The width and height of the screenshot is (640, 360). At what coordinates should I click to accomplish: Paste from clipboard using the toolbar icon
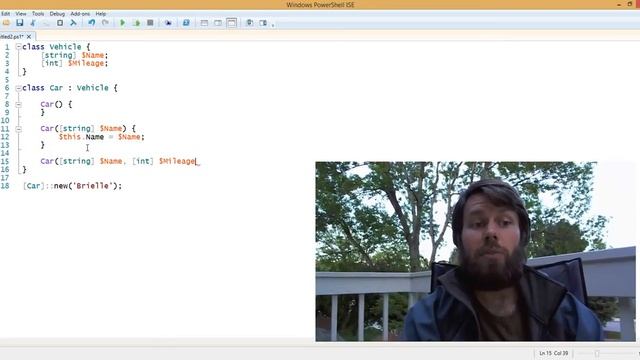[x=60, y=23]
